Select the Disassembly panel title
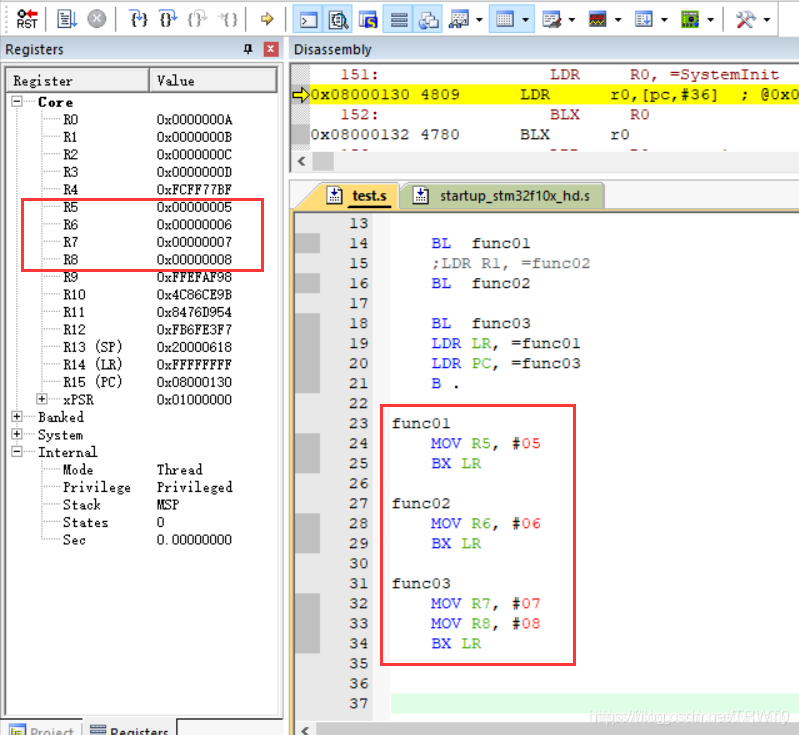Viewport: 799px width, 735px height. [333, 49]
